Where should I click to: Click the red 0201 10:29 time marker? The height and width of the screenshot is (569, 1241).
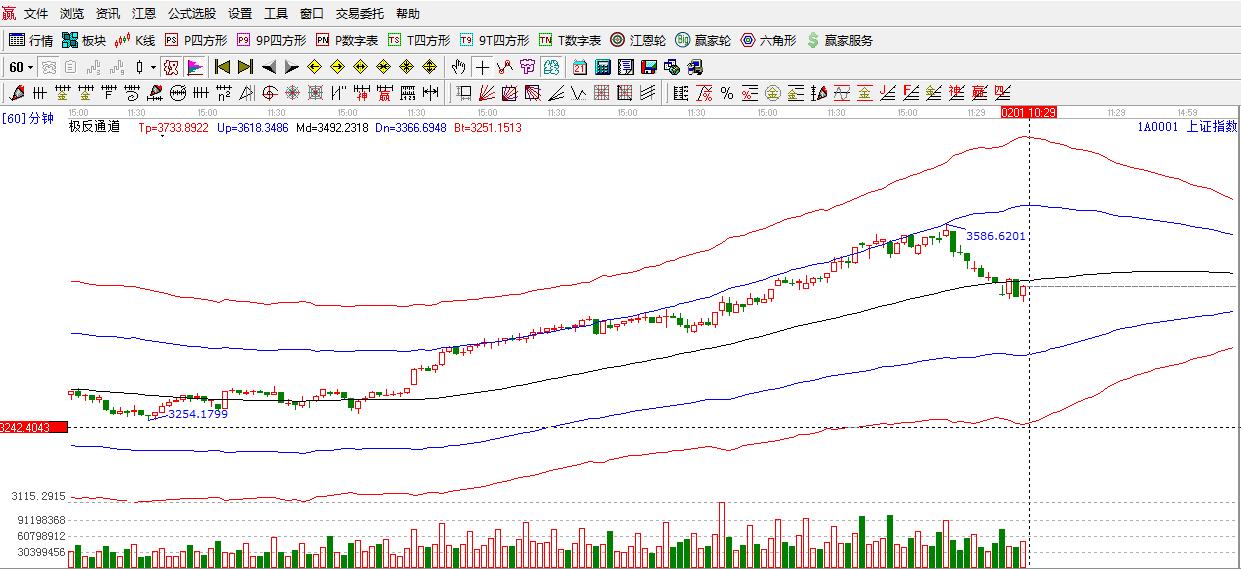(1029, 113)
